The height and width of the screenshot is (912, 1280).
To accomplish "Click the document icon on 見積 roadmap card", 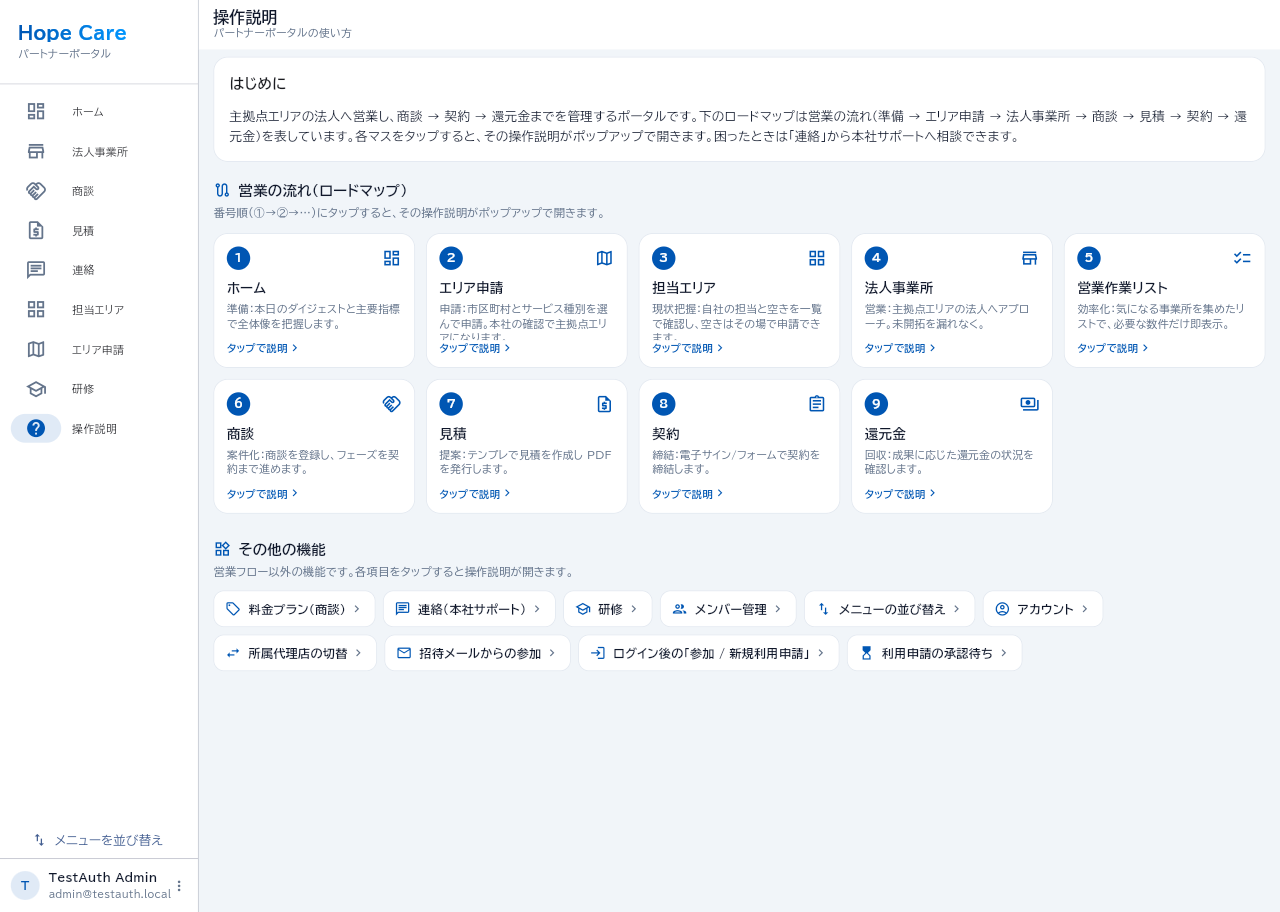I will (x=604, y=404).
